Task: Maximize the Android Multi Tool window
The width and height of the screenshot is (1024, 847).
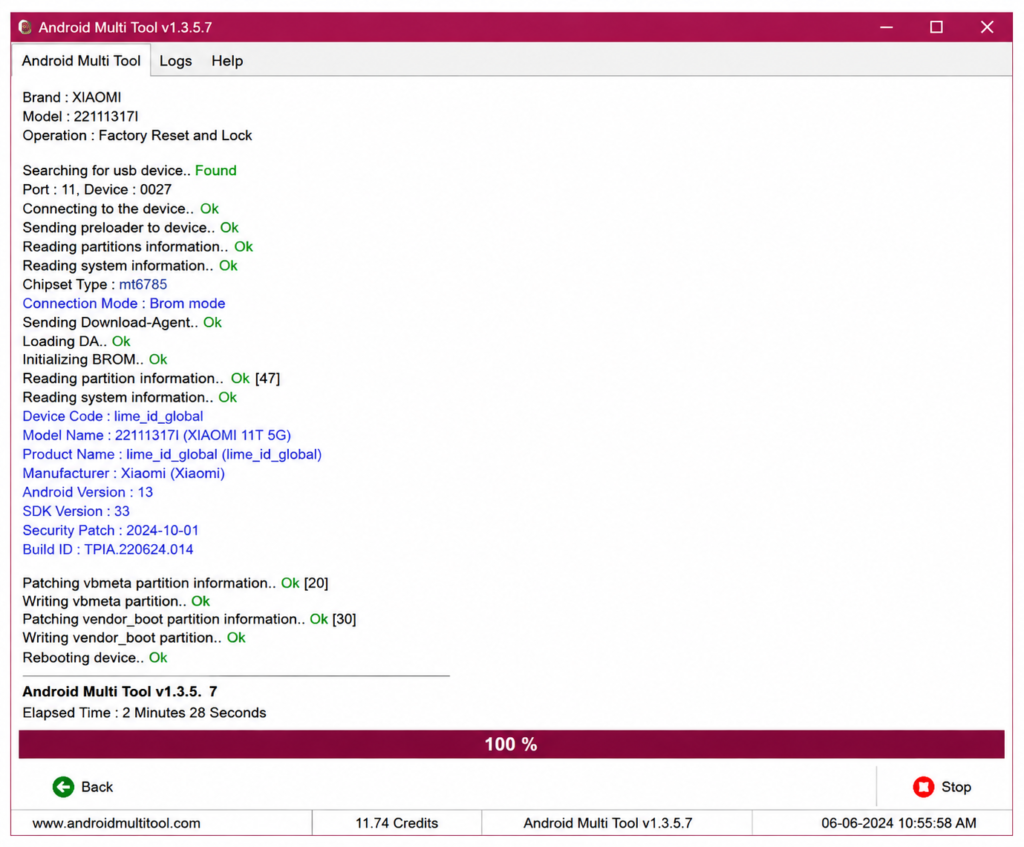Action: pyautogui.click(x=936, y=27)
